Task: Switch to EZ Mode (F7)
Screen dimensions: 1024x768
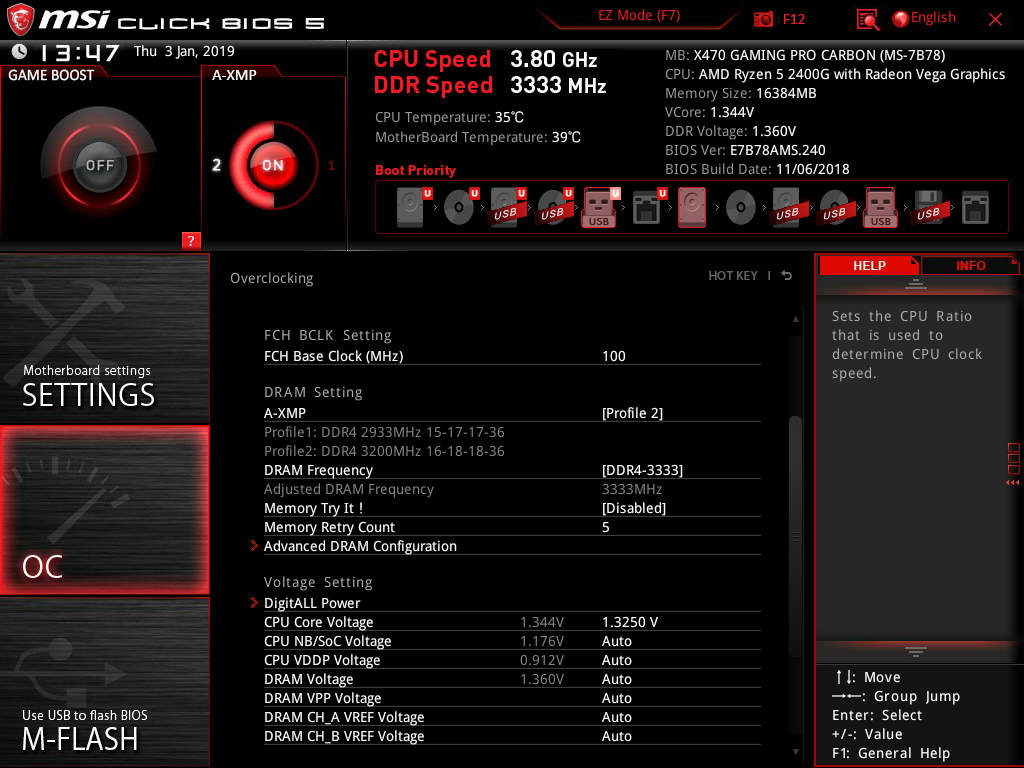Action: click(x=639, y=15)
